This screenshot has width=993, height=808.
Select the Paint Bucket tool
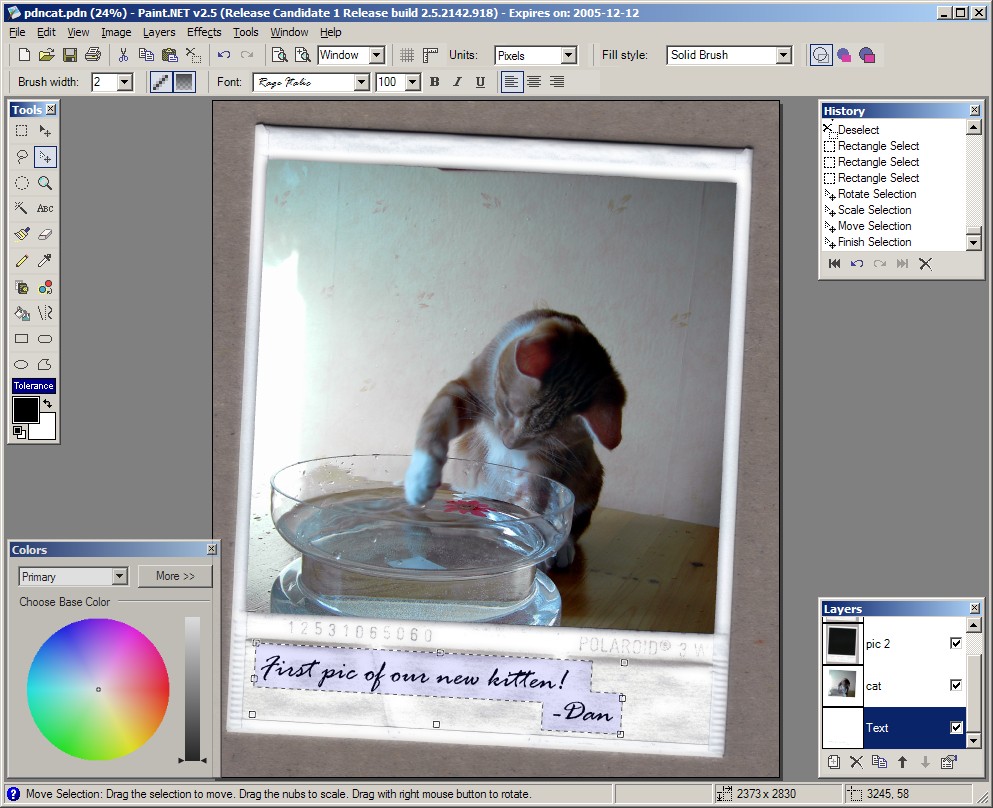click(22, 313)
